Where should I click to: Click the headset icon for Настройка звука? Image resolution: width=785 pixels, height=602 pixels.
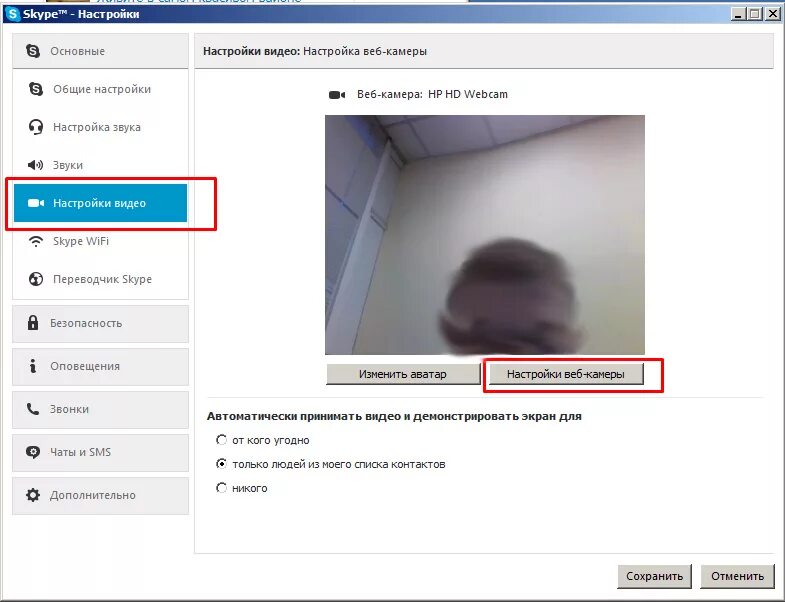(x=36, y=127)
